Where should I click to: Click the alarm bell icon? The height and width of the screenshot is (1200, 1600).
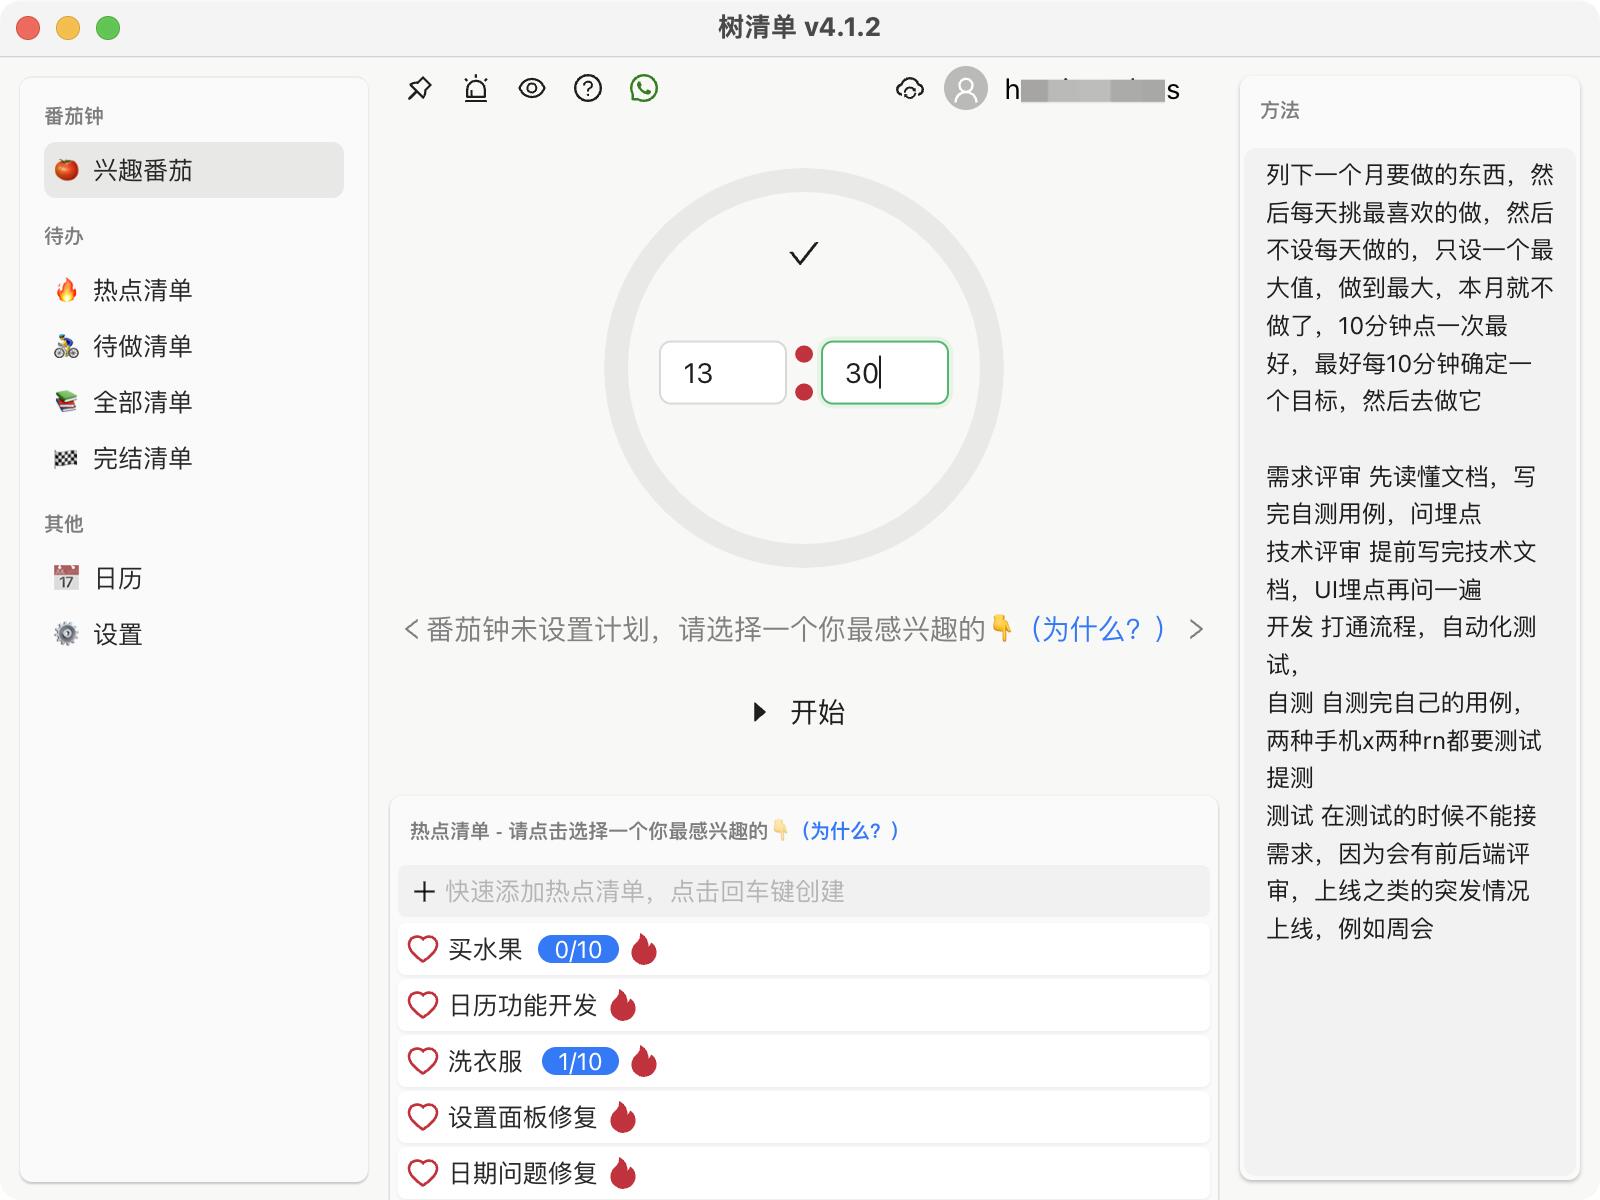pos(476,89)
